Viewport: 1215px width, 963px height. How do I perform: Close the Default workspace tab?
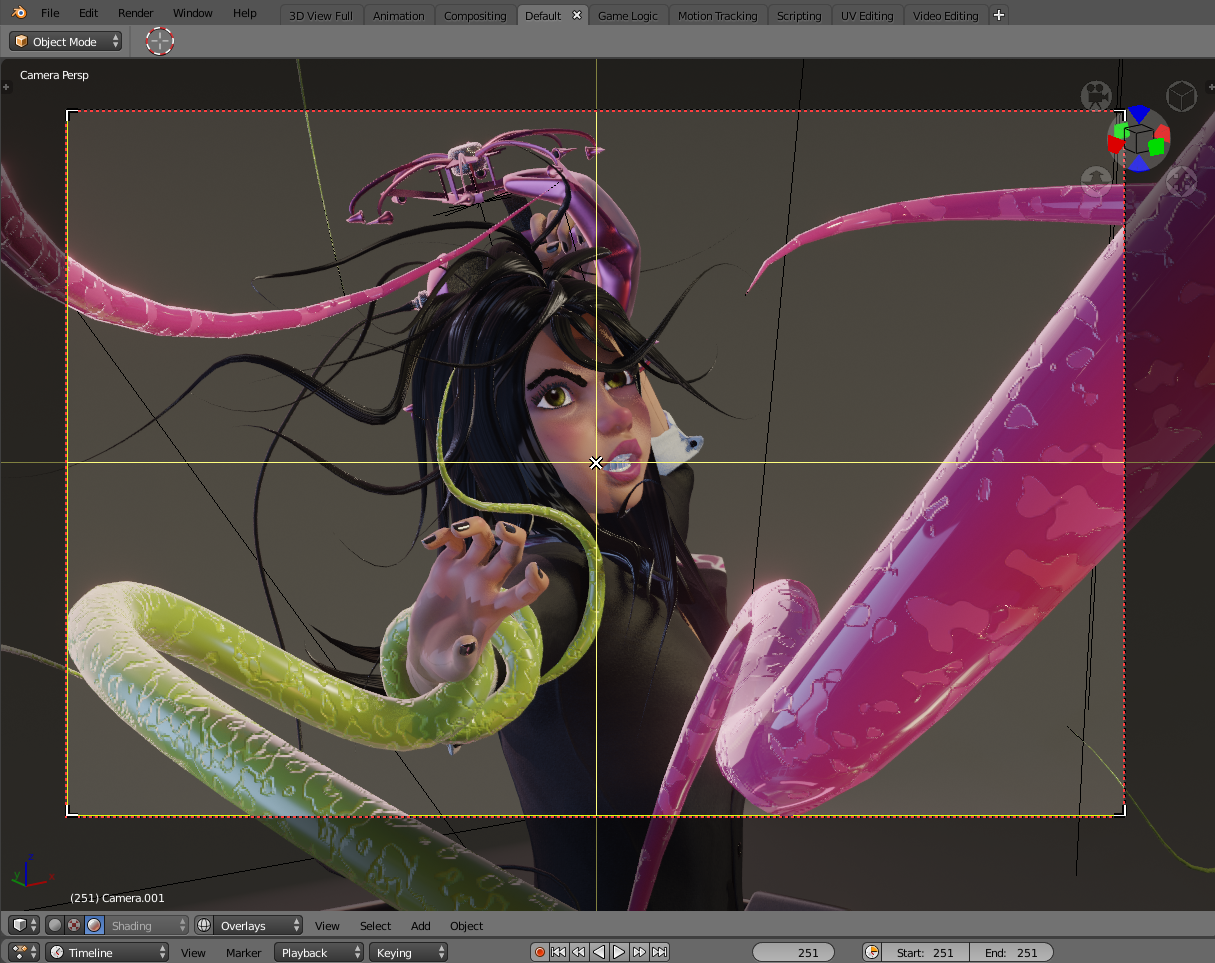[577, 16]
